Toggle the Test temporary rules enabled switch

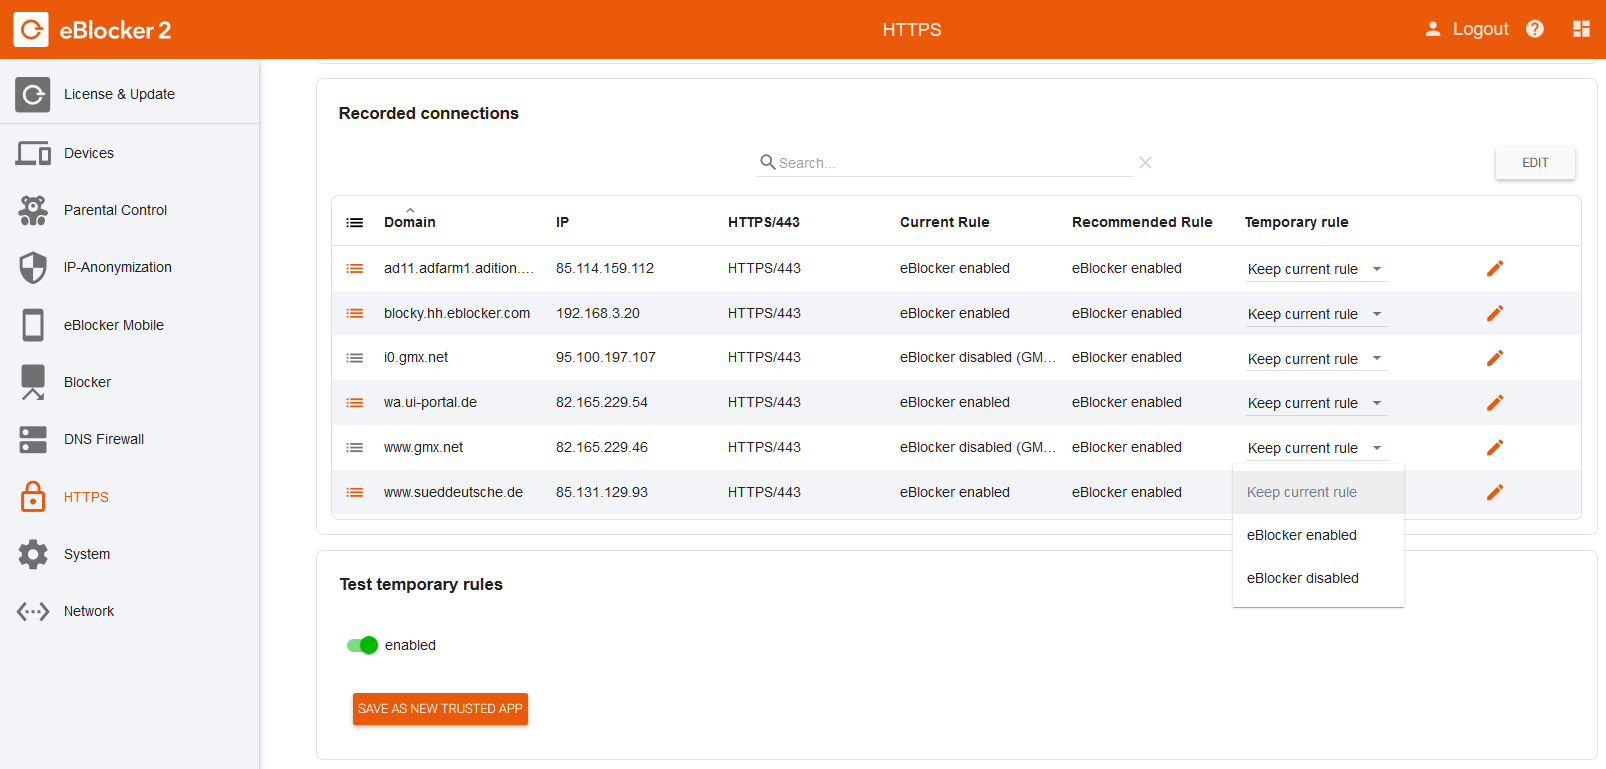pos(362,645)
